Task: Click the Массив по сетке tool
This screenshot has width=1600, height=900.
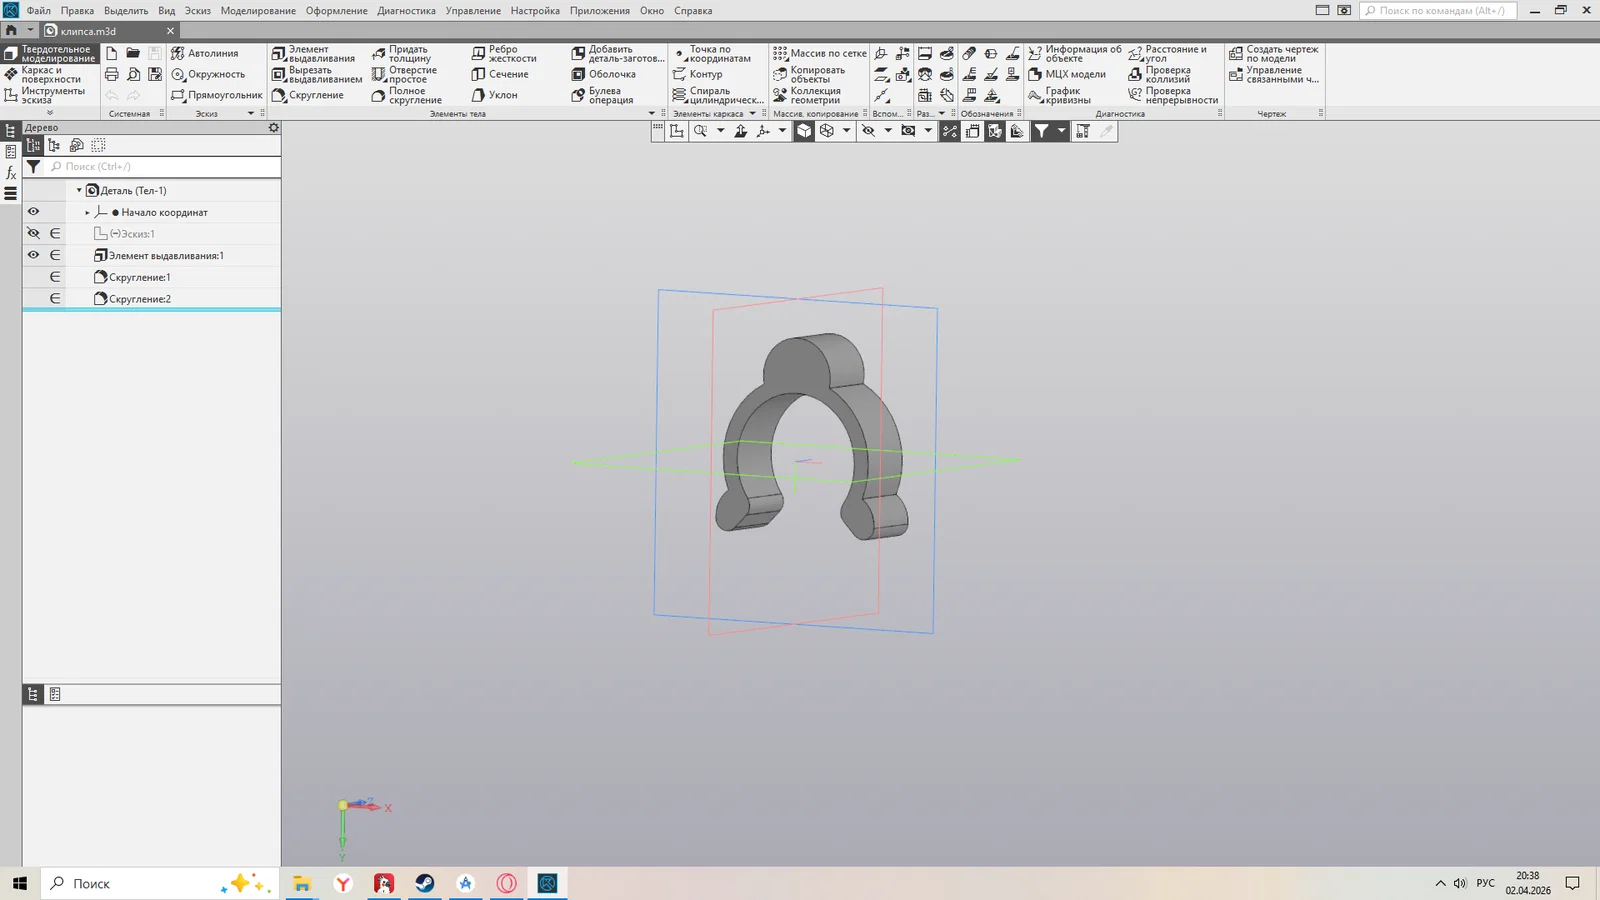Action: (820, 54)
